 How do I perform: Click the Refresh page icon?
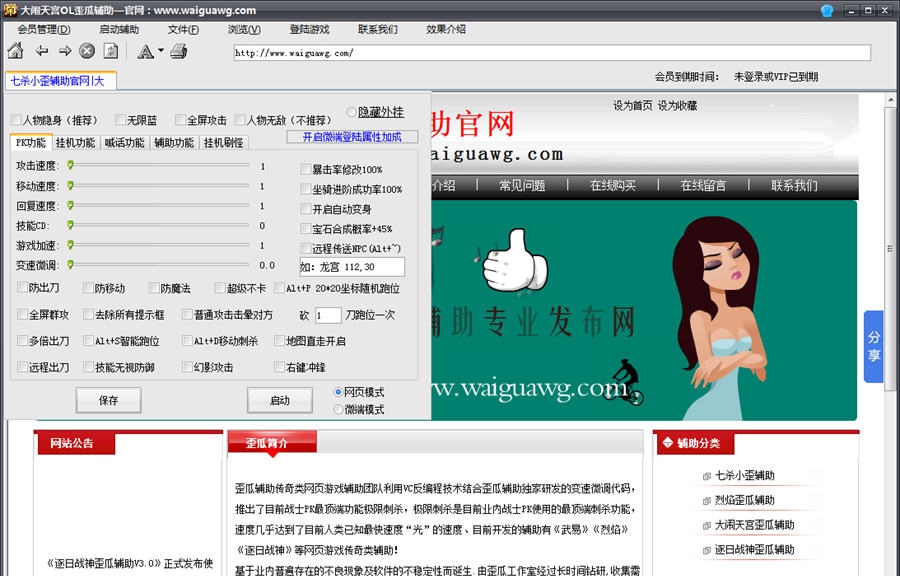coord(110,51)
